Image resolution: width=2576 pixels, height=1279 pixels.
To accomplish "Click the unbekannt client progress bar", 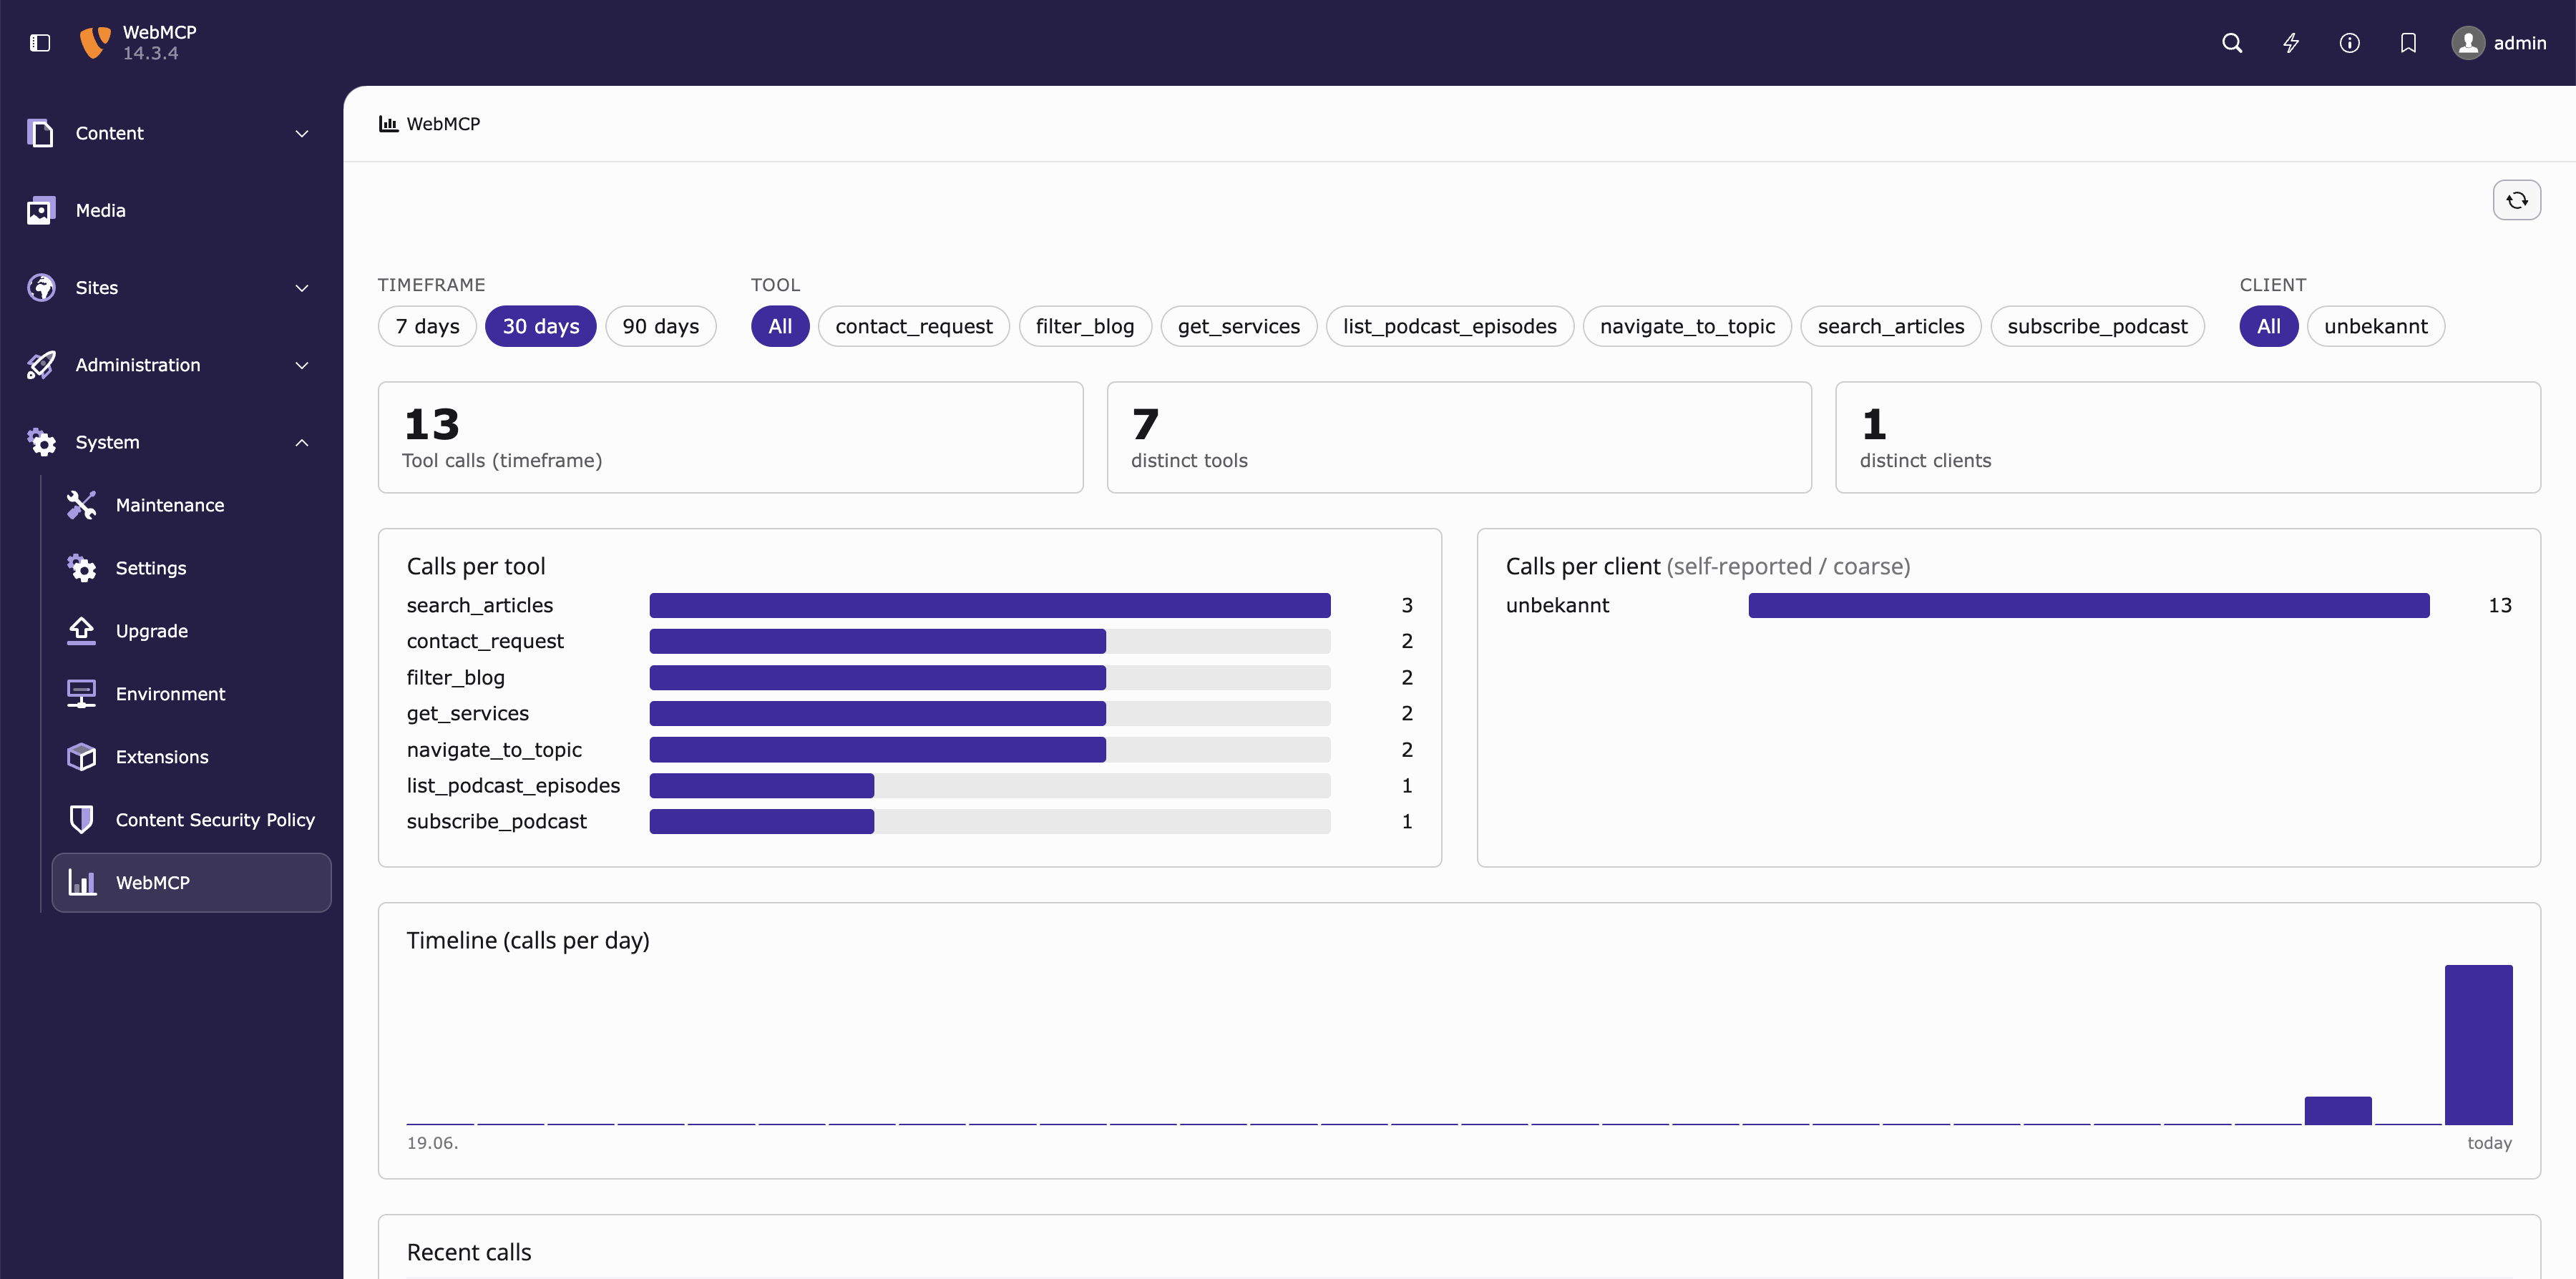I will pyautogui.click(x=2089, y=605).
